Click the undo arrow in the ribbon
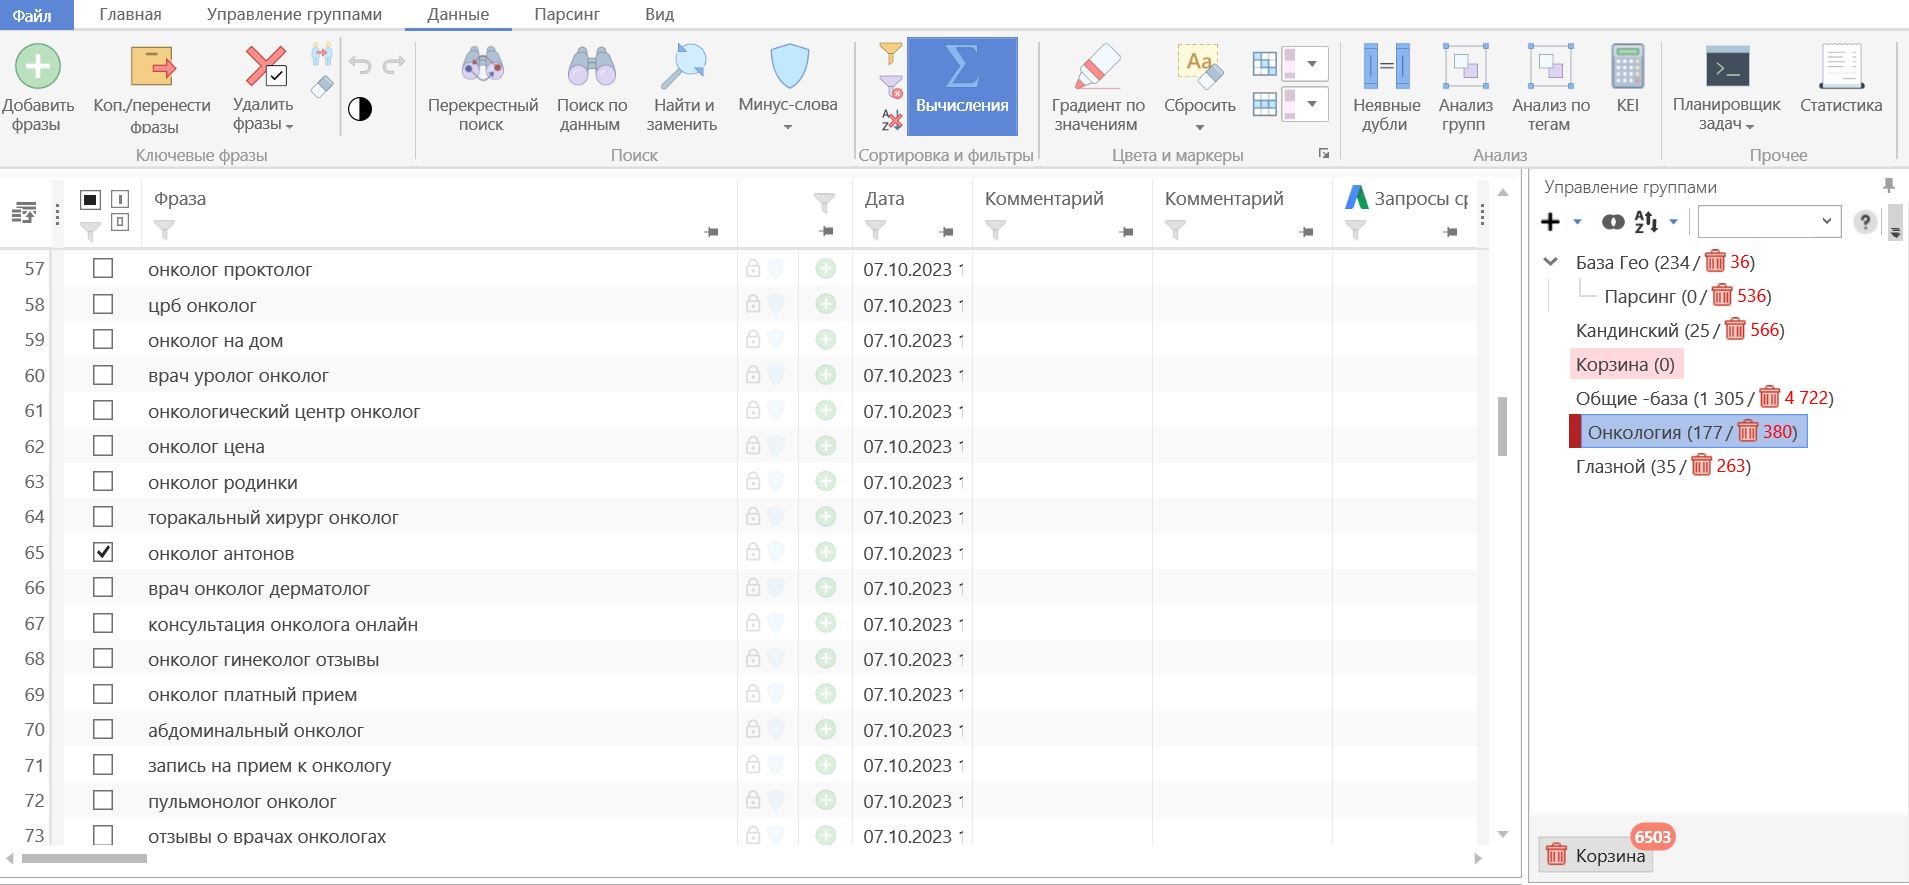The image size is (1909, 885). pos(360,65)
